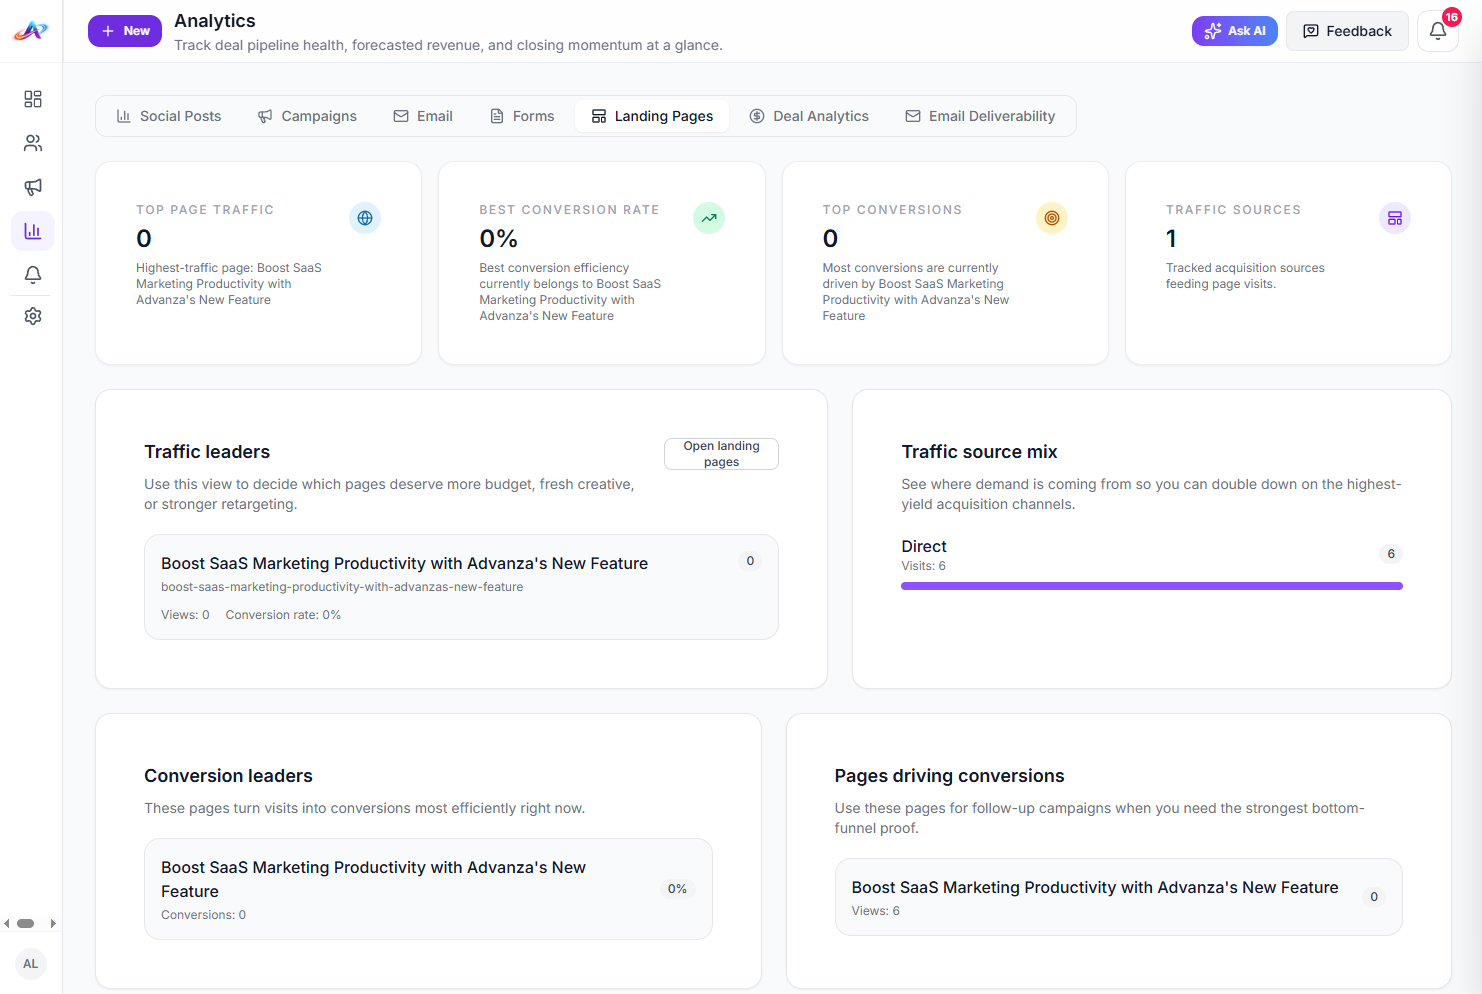Switch to the Email Deliverability tab
The width and height of the screenshot is (1482, 994).
pos(980,116)
